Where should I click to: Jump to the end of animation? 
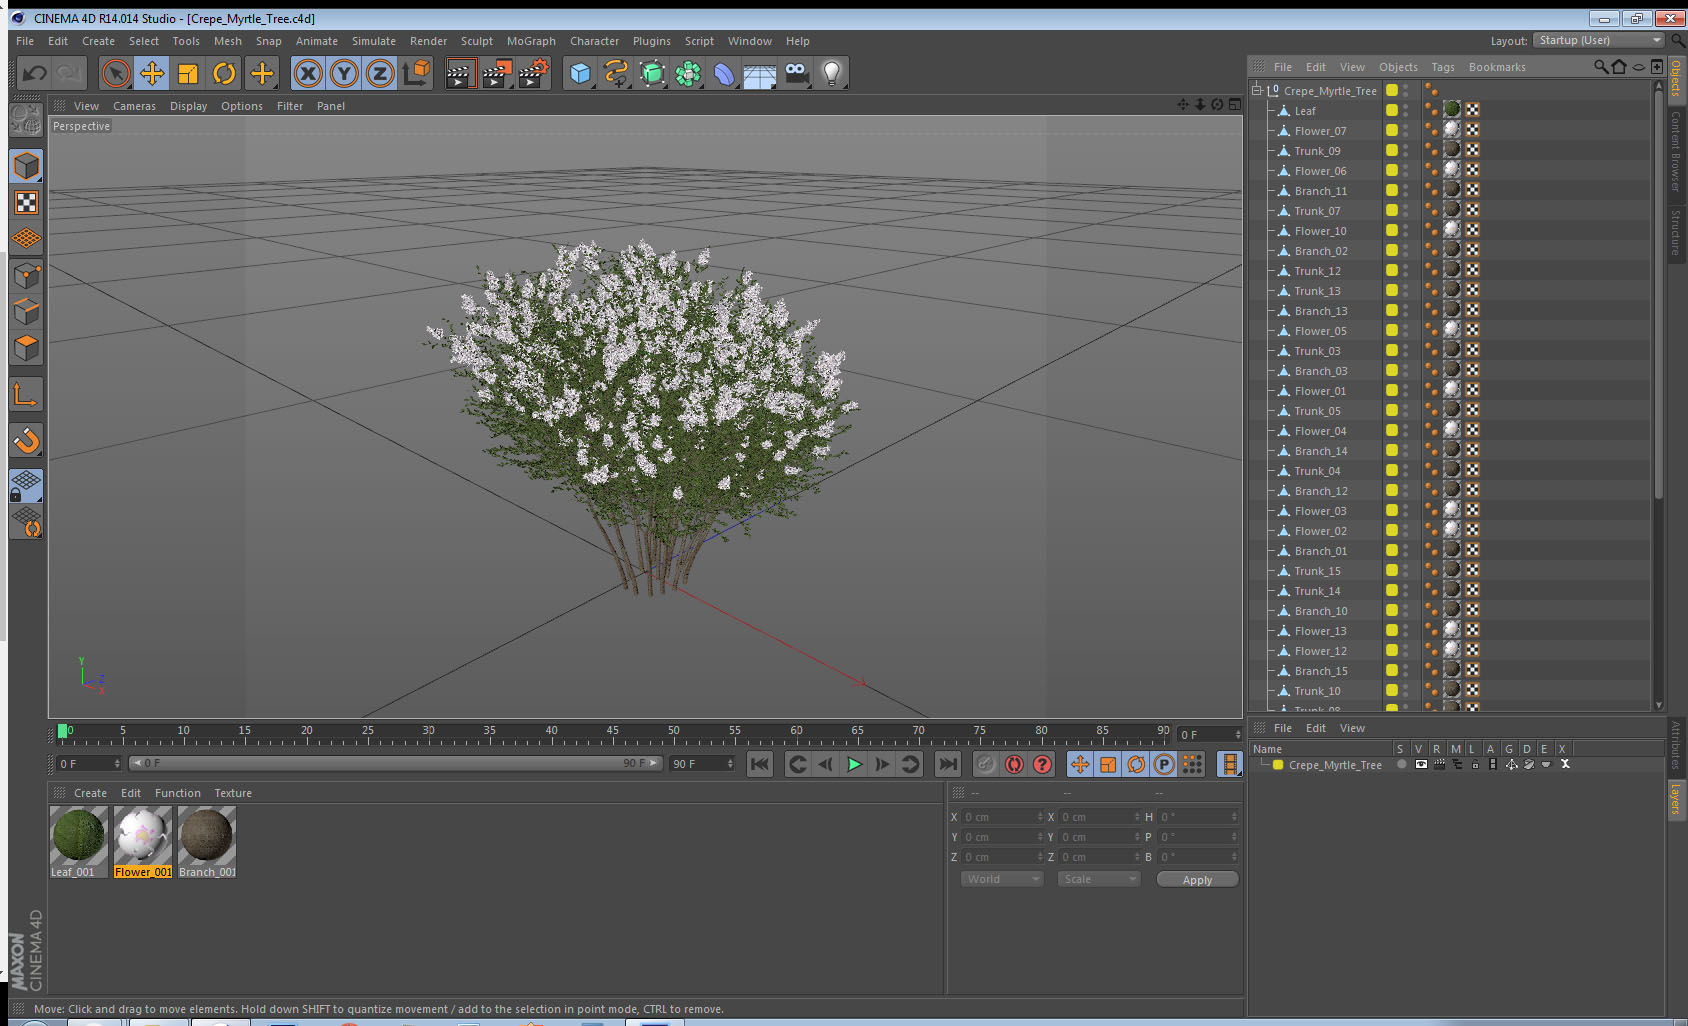pyautogui.click(x=947, y=764)
